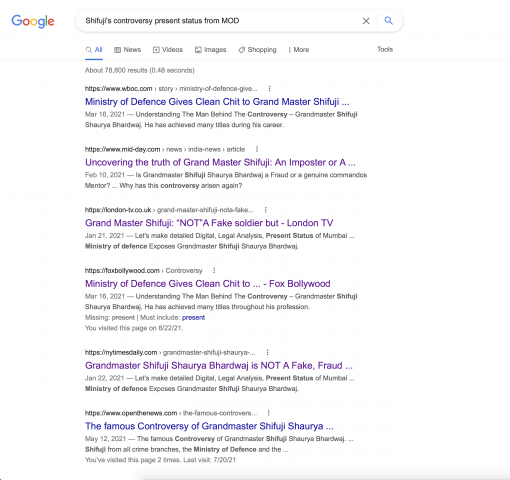Open 'Ministry of Defence Gives Clean Chit to Grand Master Shifuji' result
Image resolution: width=510 pixels, height=480 pixels.
tap(217, 102)
